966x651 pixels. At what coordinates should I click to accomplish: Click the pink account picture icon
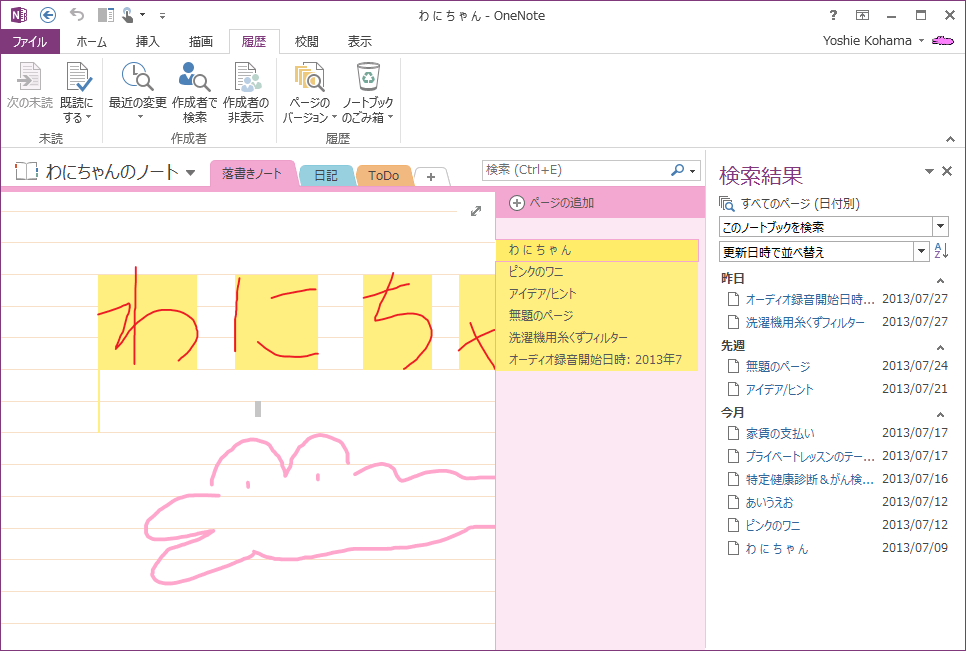pos(943,41)
